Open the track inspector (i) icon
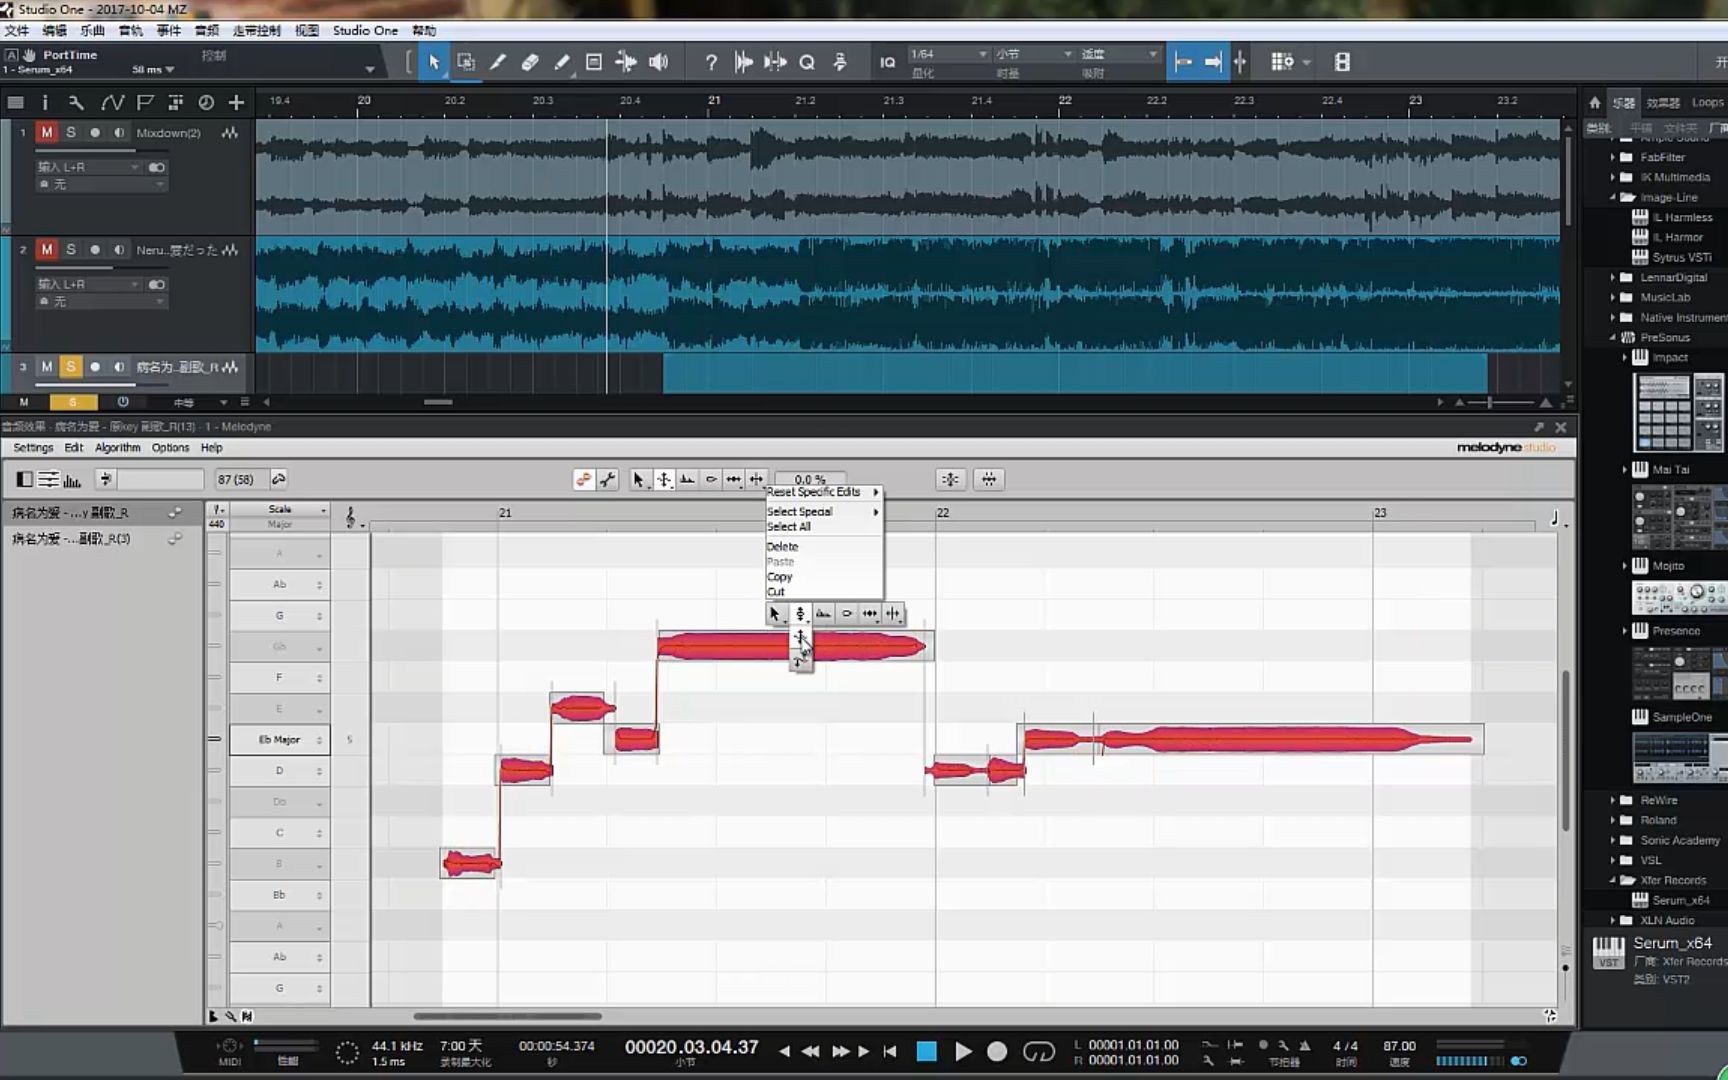Viewport: 1728px width, 1080px height. (44, 102)
